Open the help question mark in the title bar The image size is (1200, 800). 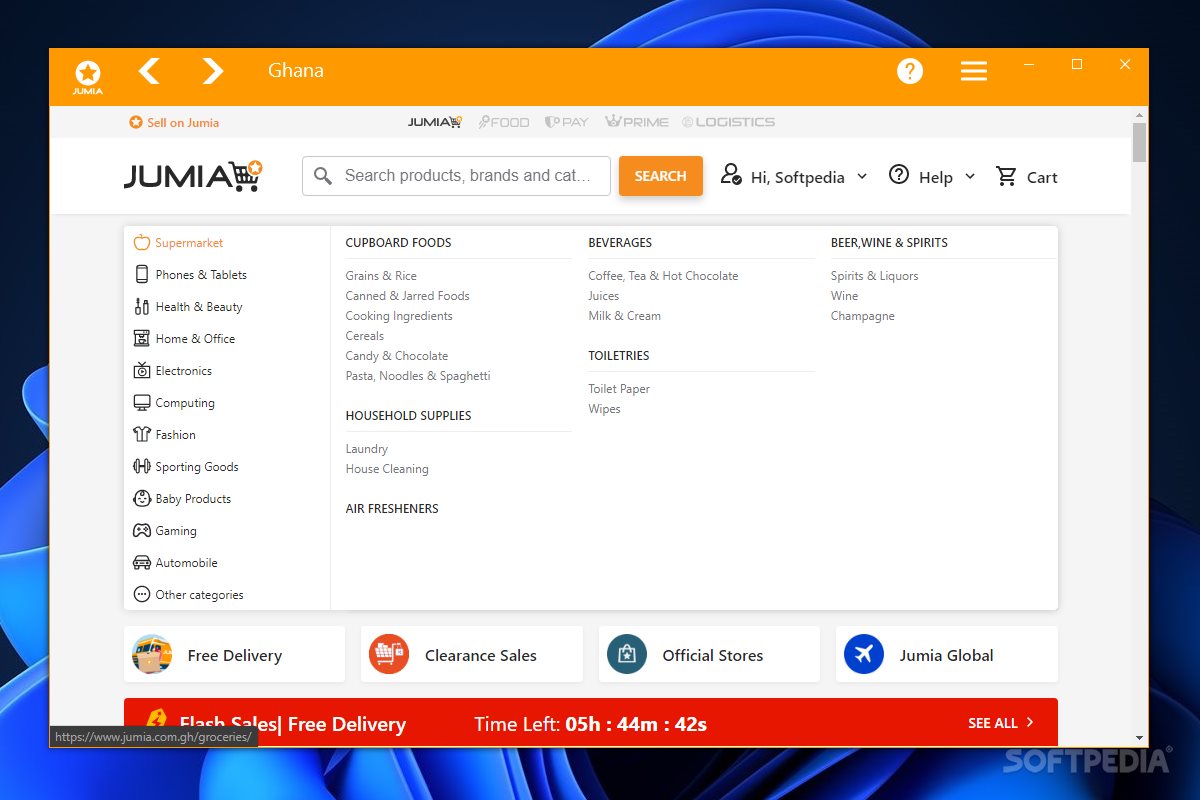[910, 71]
